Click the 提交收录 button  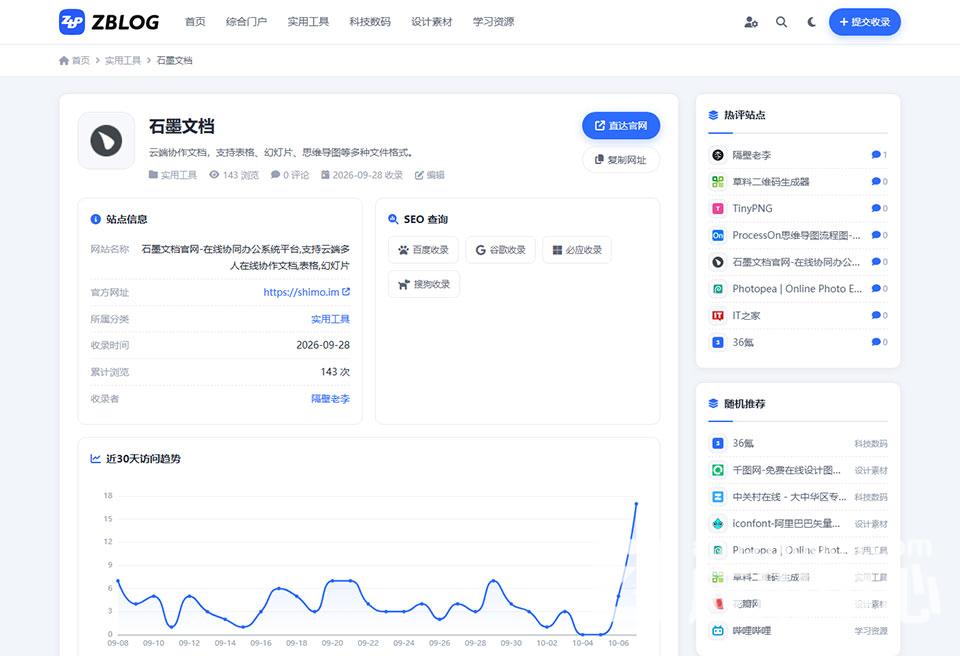(x=864, y=22)
